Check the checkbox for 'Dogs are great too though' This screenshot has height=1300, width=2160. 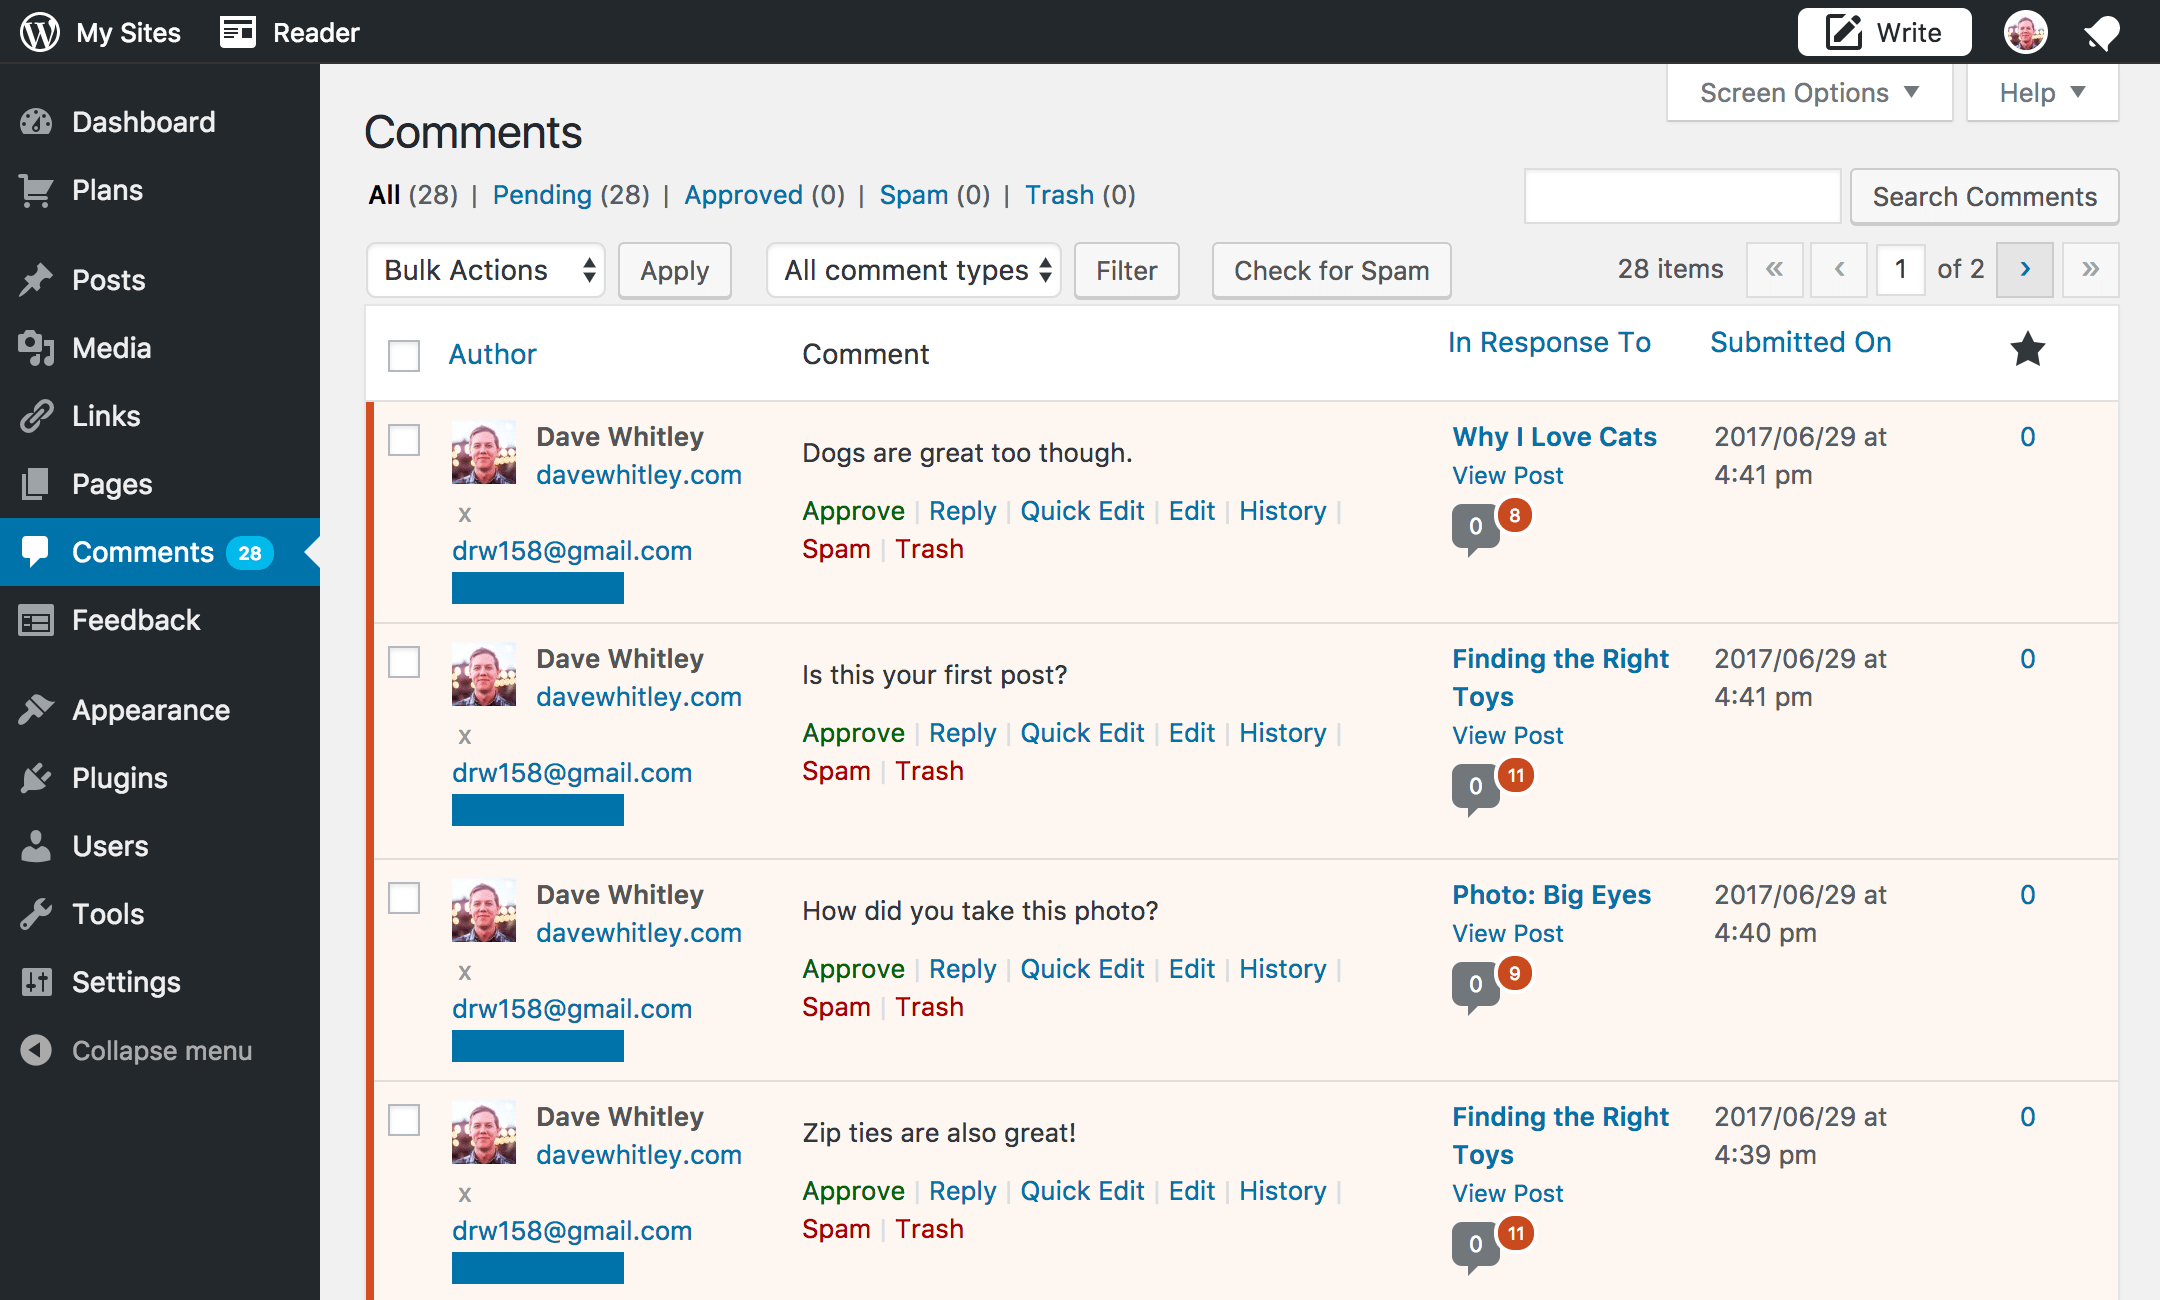point(404,440)
